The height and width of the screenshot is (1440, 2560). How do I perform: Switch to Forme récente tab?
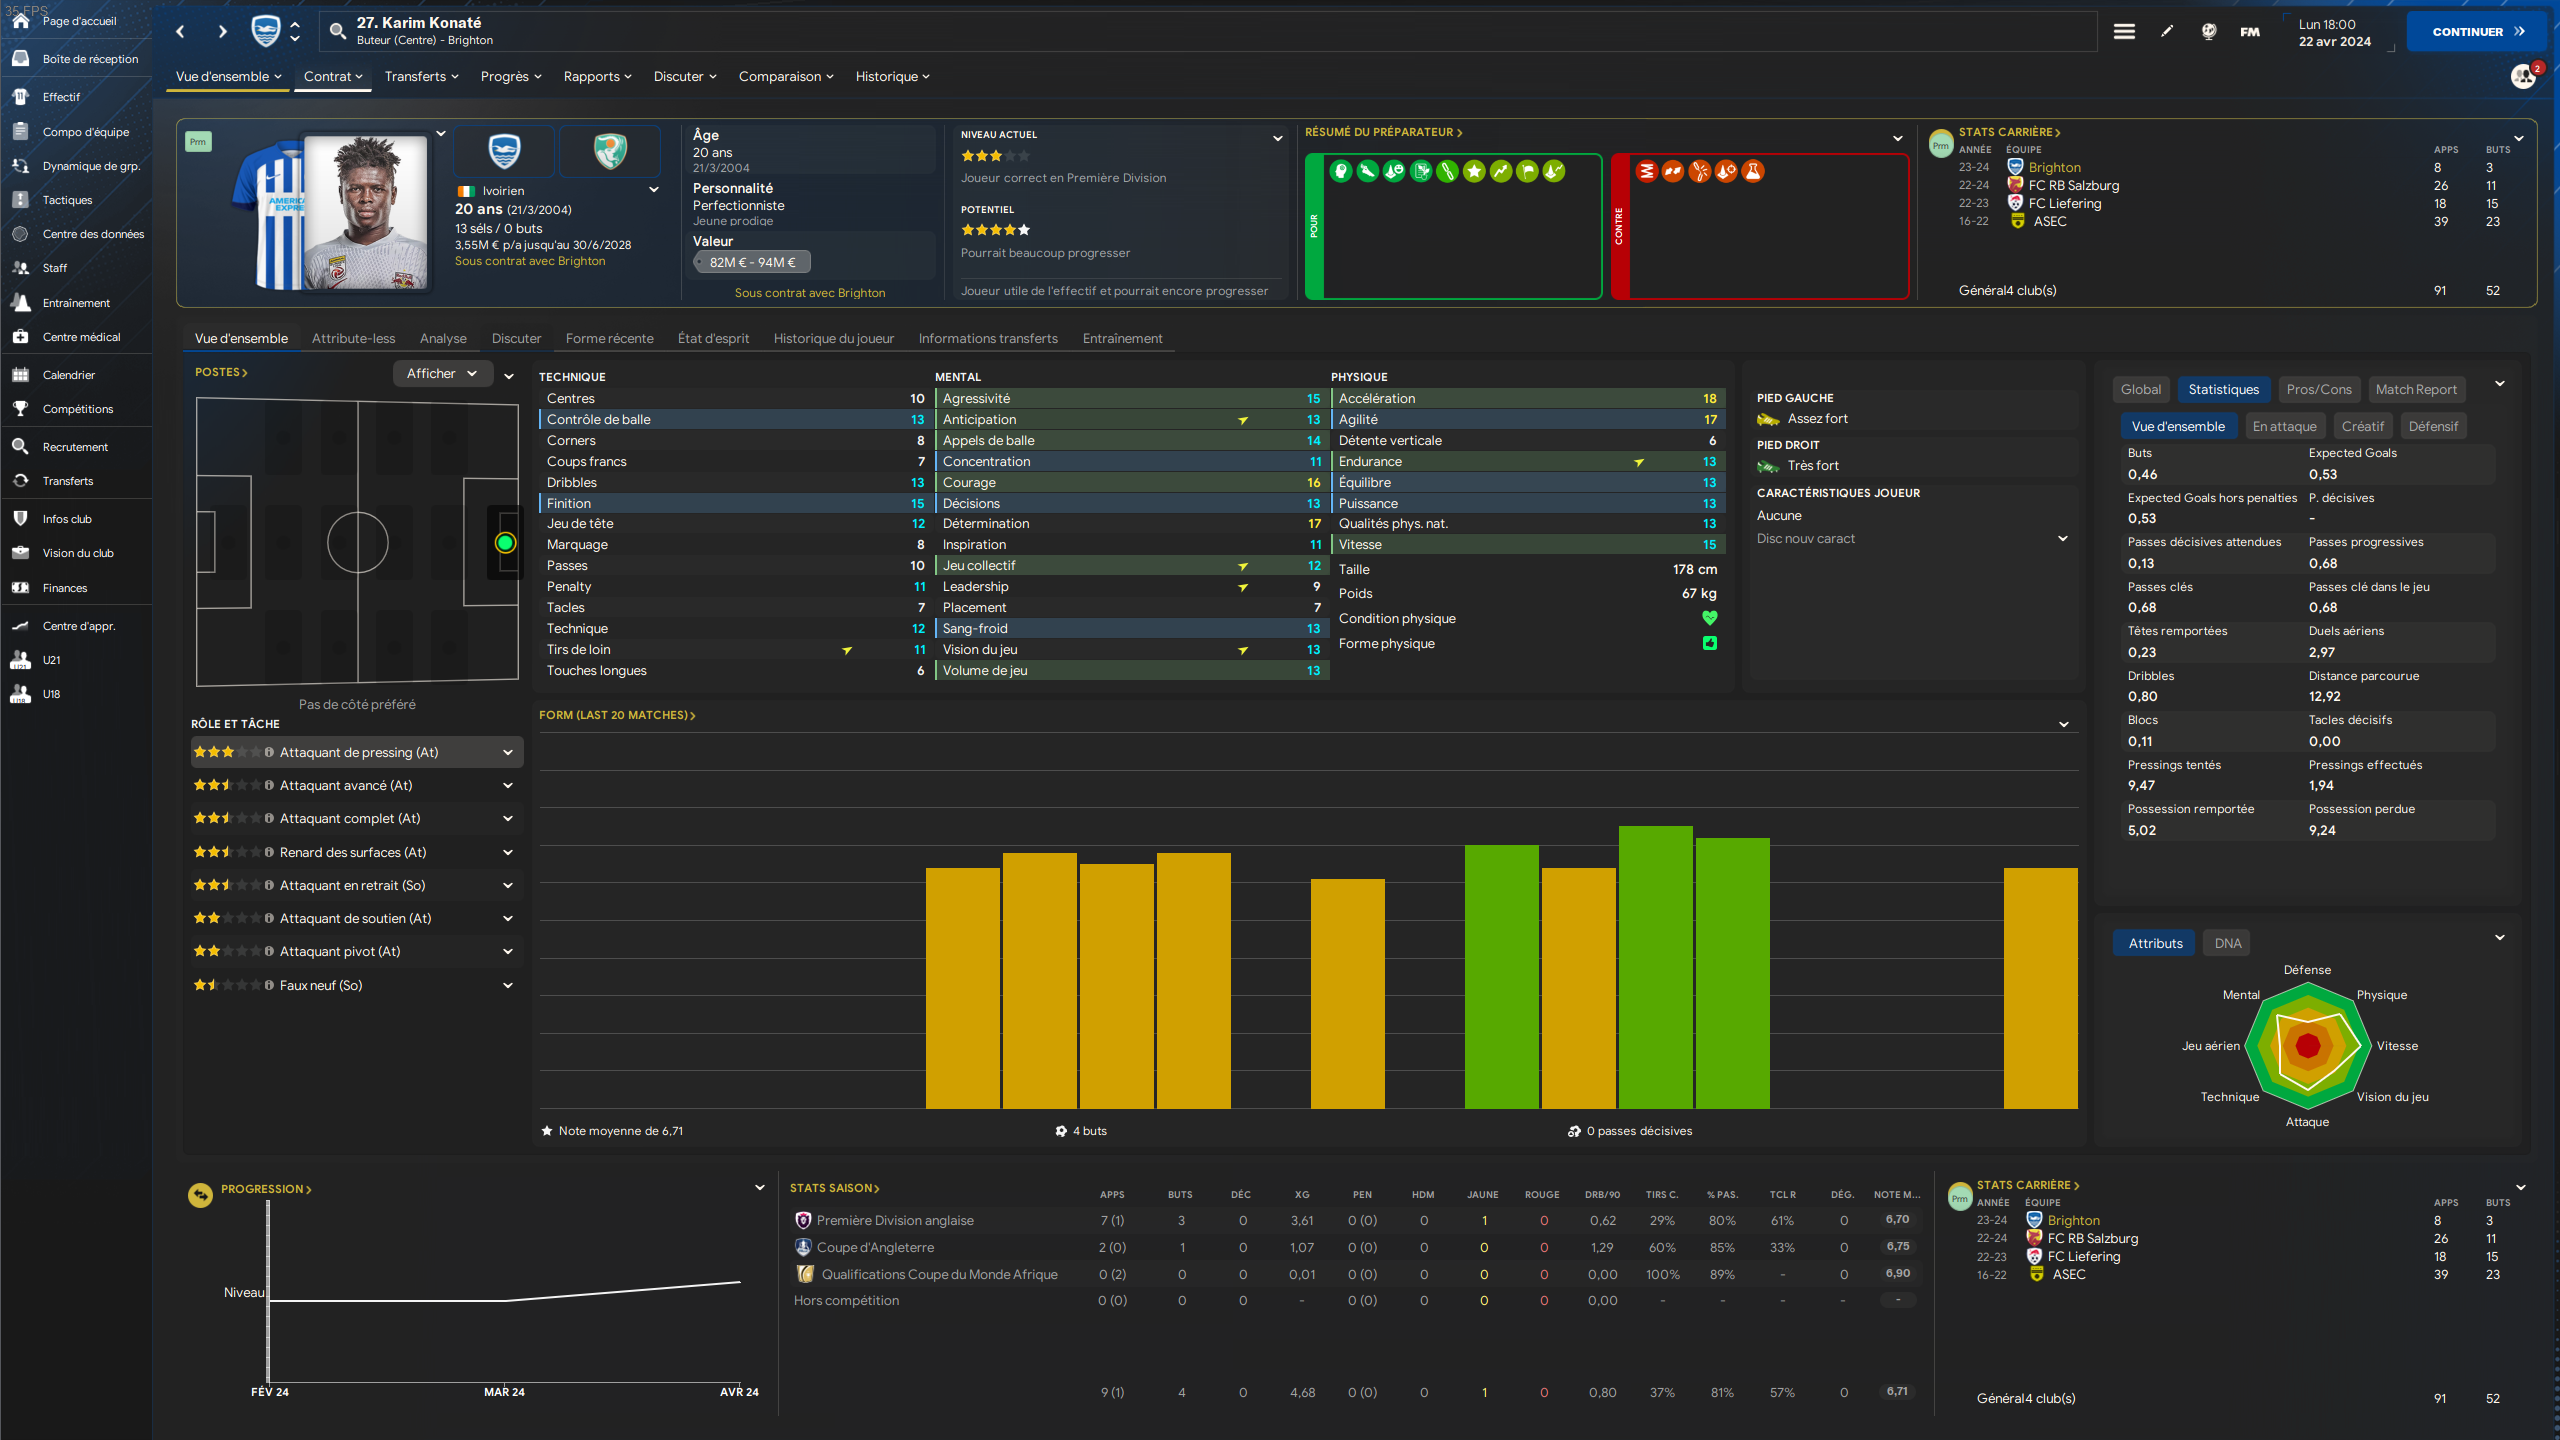[x=609, y=338]
